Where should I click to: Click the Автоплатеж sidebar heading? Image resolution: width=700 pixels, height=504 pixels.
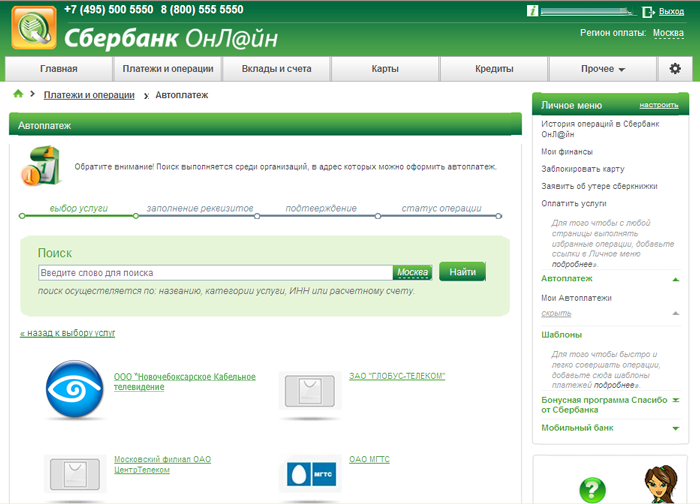tap(567, 279)
